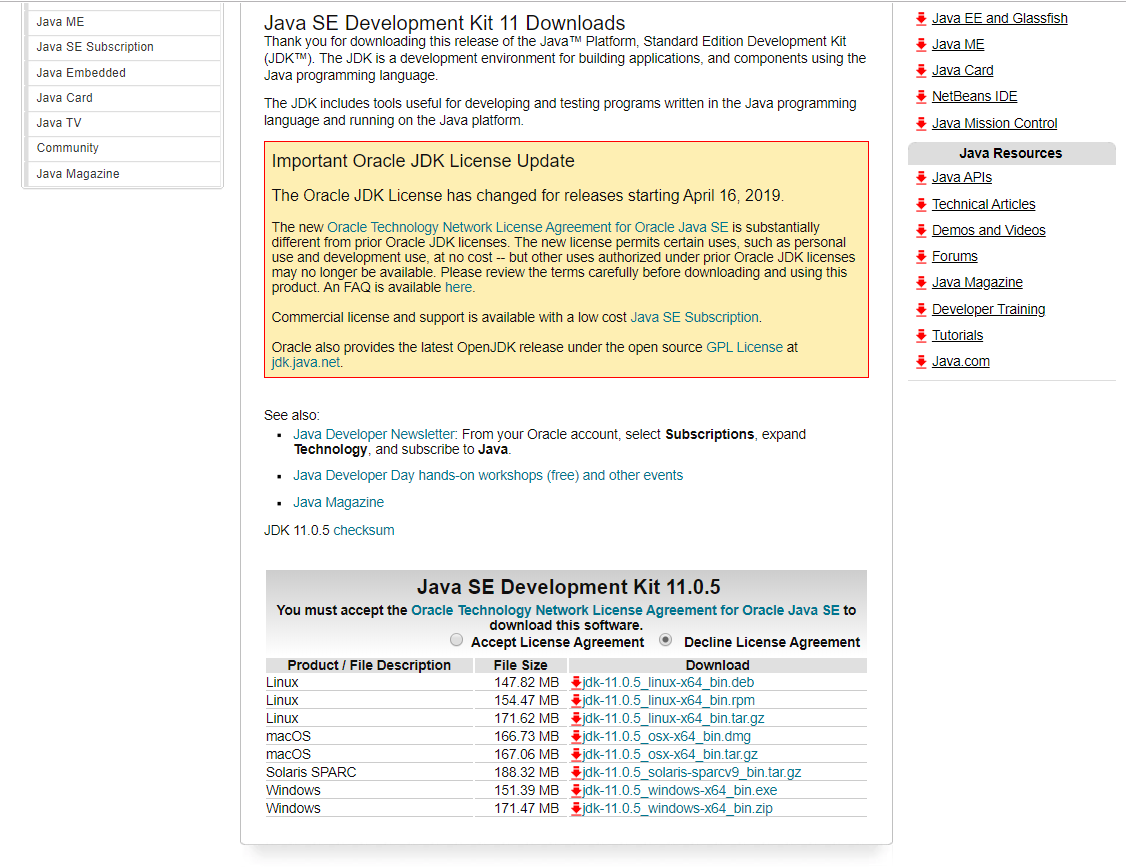Click red arrow icon beside Demos and Videos
The height and width of the screenshot is (868, 1126).
tap(921, 230)
